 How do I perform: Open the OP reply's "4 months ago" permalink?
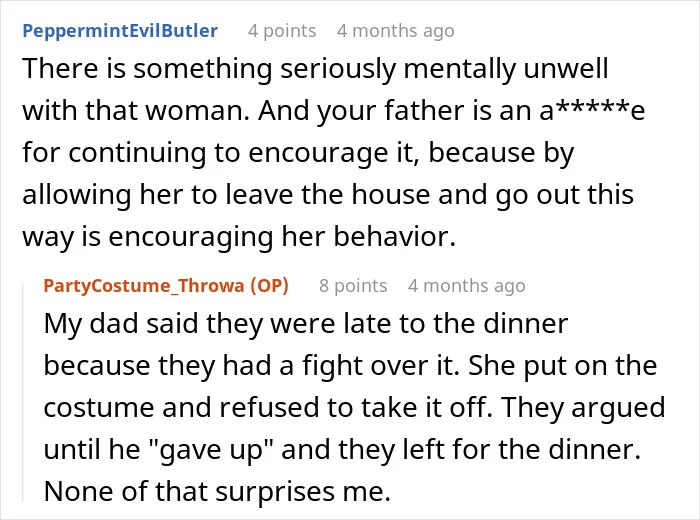coord(467,286)
